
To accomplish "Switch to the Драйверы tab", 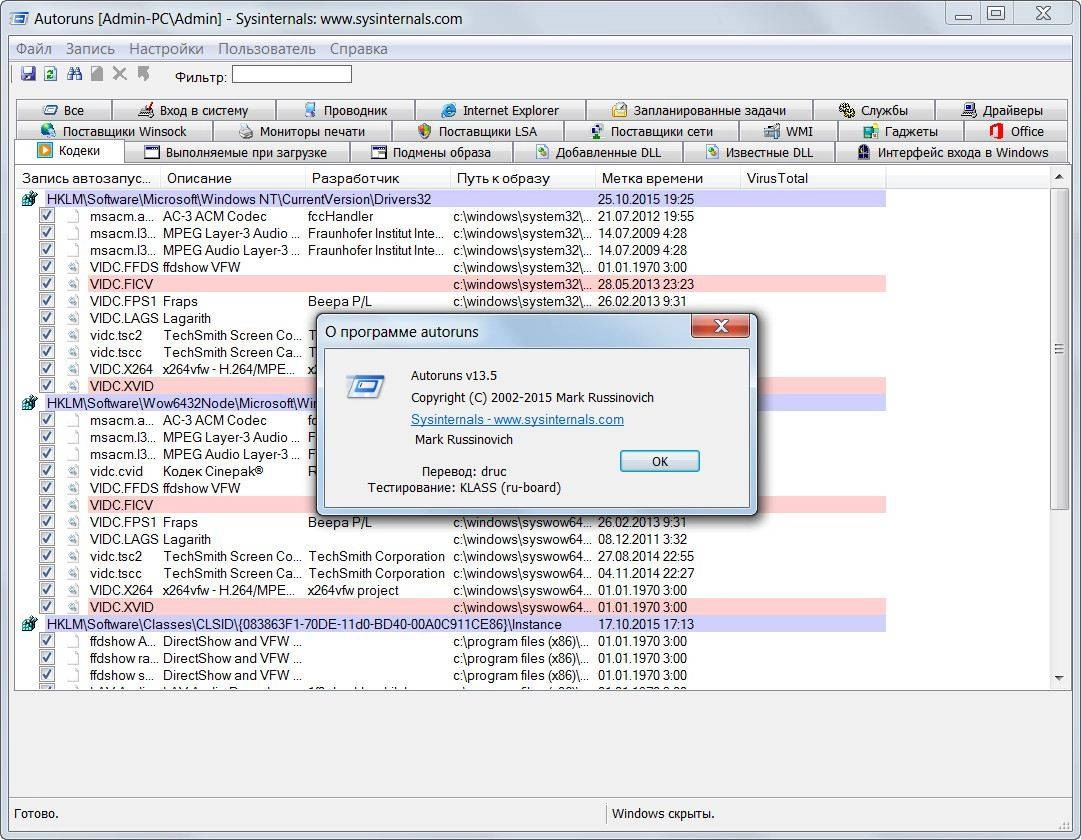I will (1002, 110).
